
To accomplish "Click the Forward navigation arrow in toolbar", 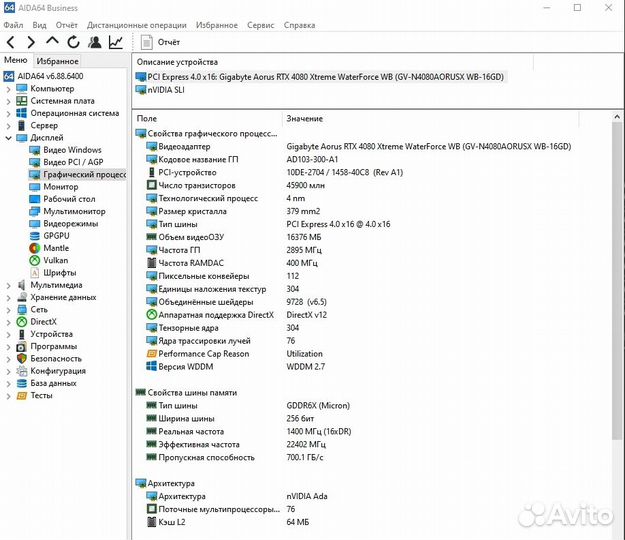I will coord(31,42).
